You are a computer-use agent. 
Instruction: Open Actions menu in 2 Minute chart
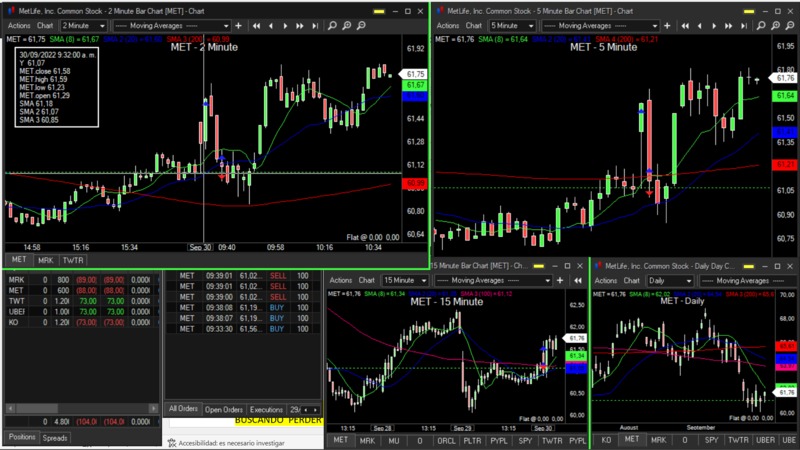[x=20, y=24]
